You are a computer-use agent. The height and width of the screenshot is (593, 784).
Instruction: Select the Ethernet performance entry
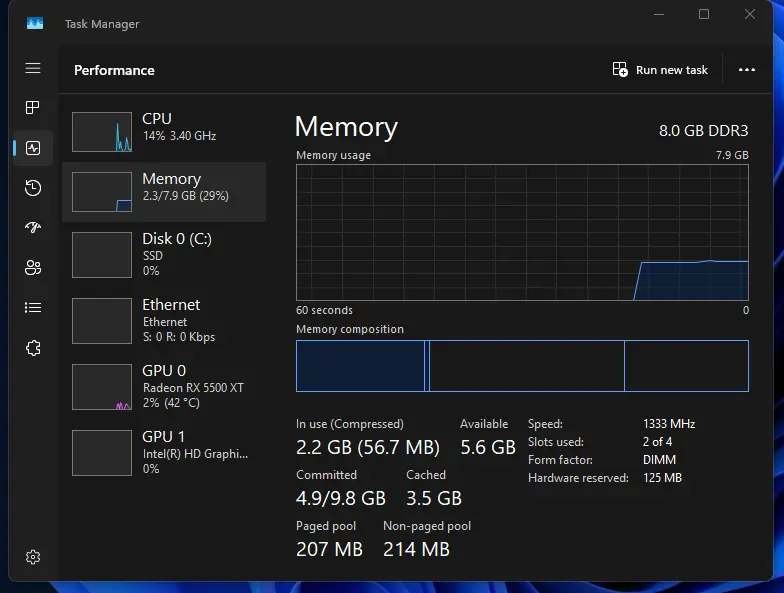pyautogui.click(x=164, y=321)
